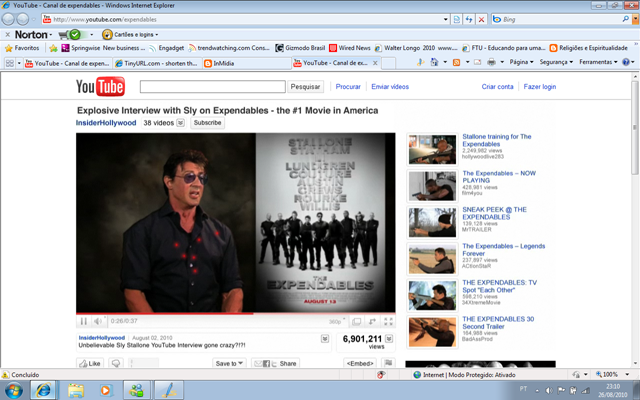Click the Windows Start button

click(13, 391)
